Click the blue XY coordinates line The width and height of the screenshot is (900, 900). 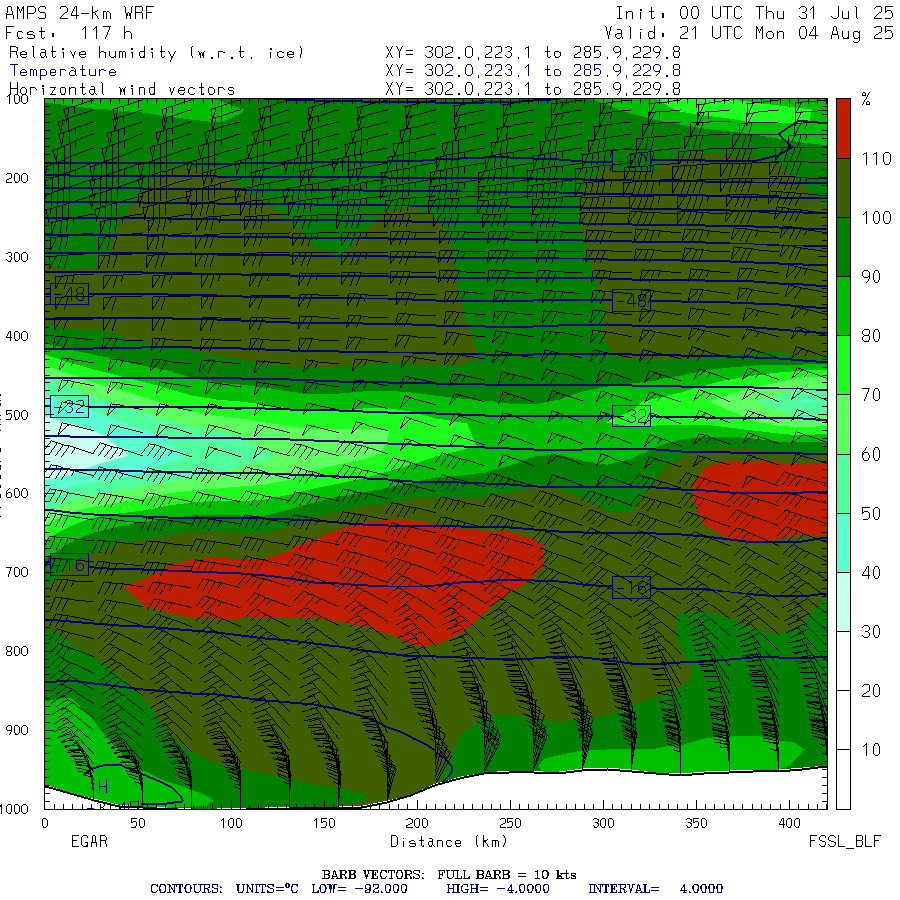533,71
